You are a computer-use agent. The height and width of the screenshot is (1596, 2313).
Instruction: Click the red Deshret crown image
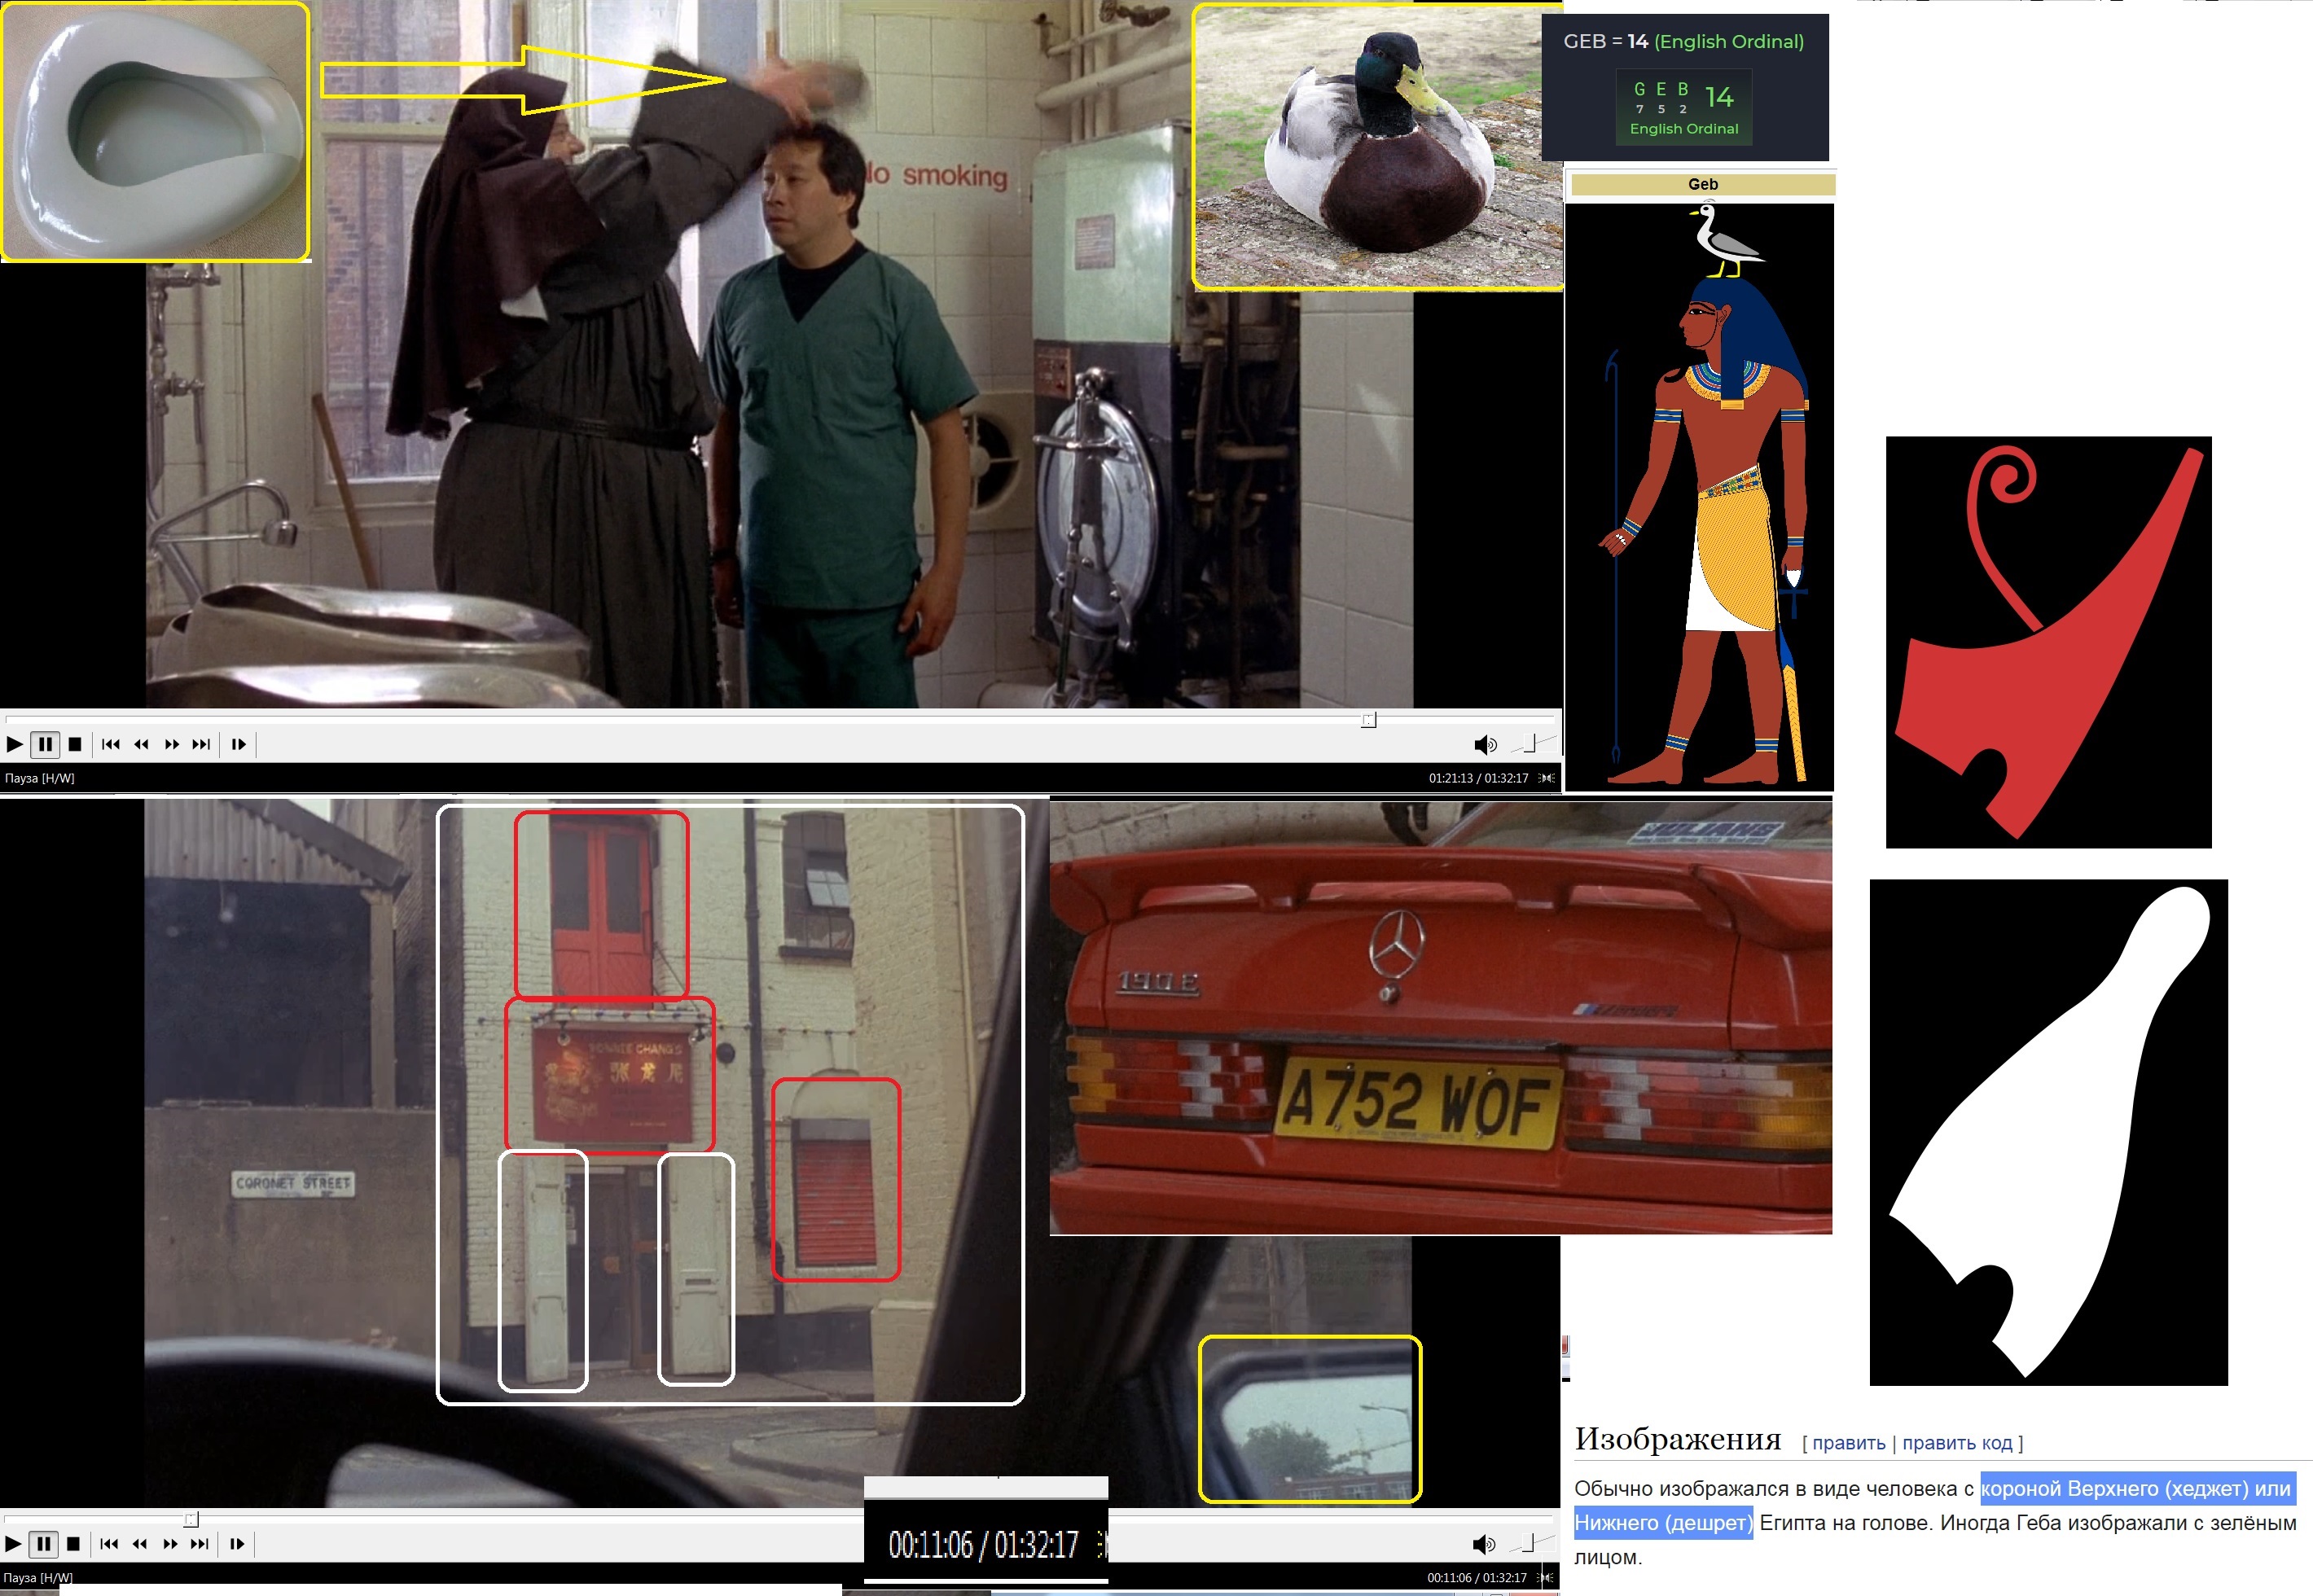(x=2048, y=642)
